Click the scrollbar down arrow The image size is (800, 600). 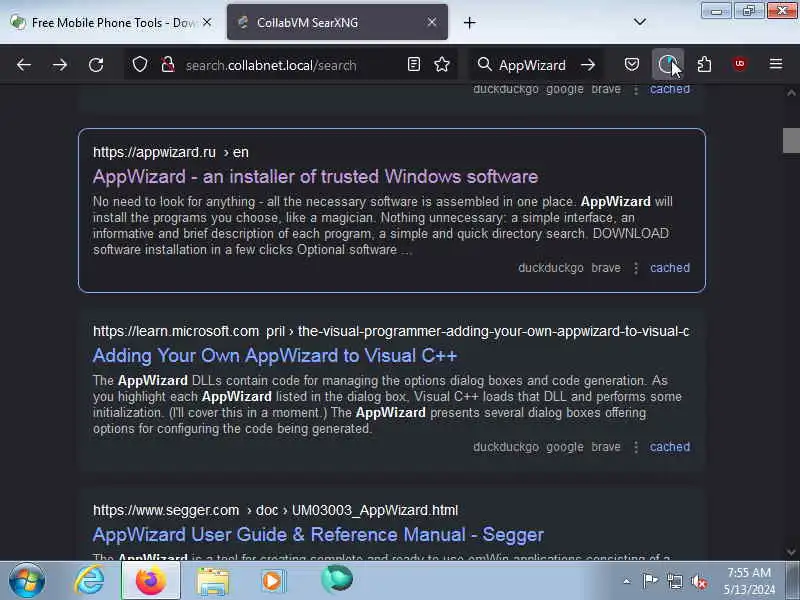tap(791, 552)
